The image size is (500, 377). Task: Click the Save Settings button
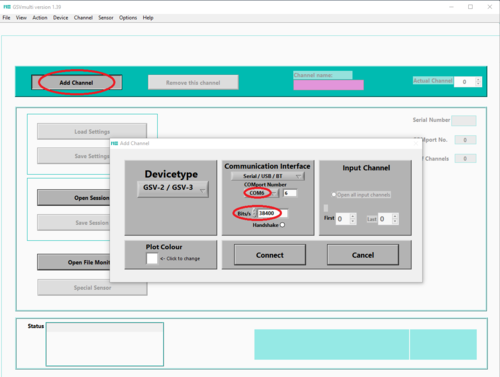[74, 156]
